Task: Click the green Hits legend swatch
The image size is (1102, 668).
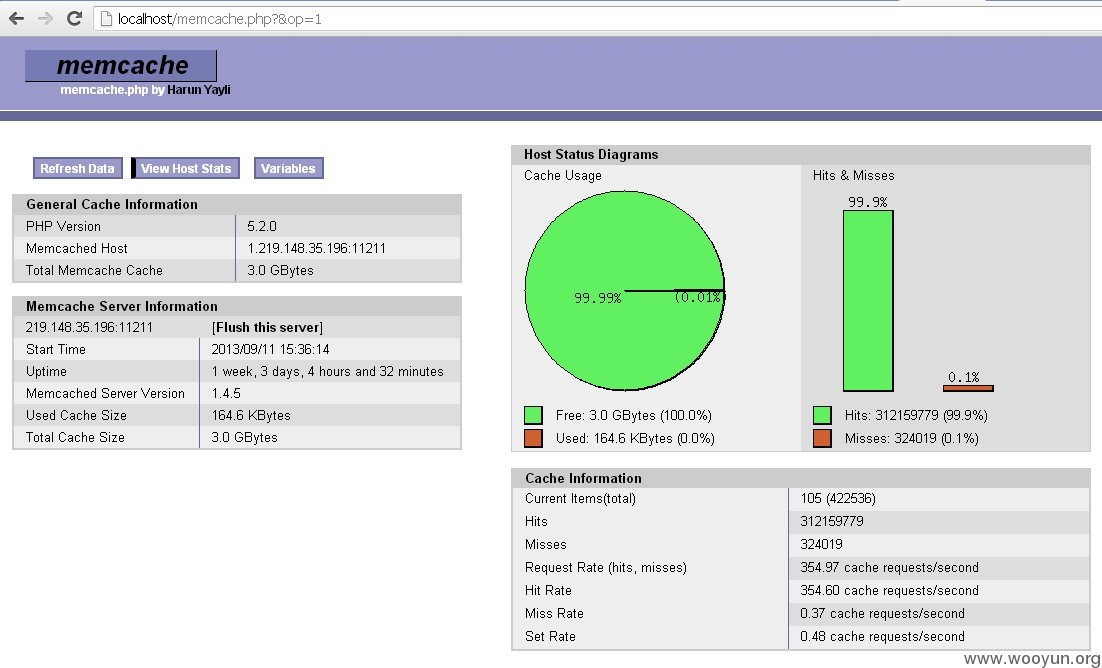Action: (822, 416)
